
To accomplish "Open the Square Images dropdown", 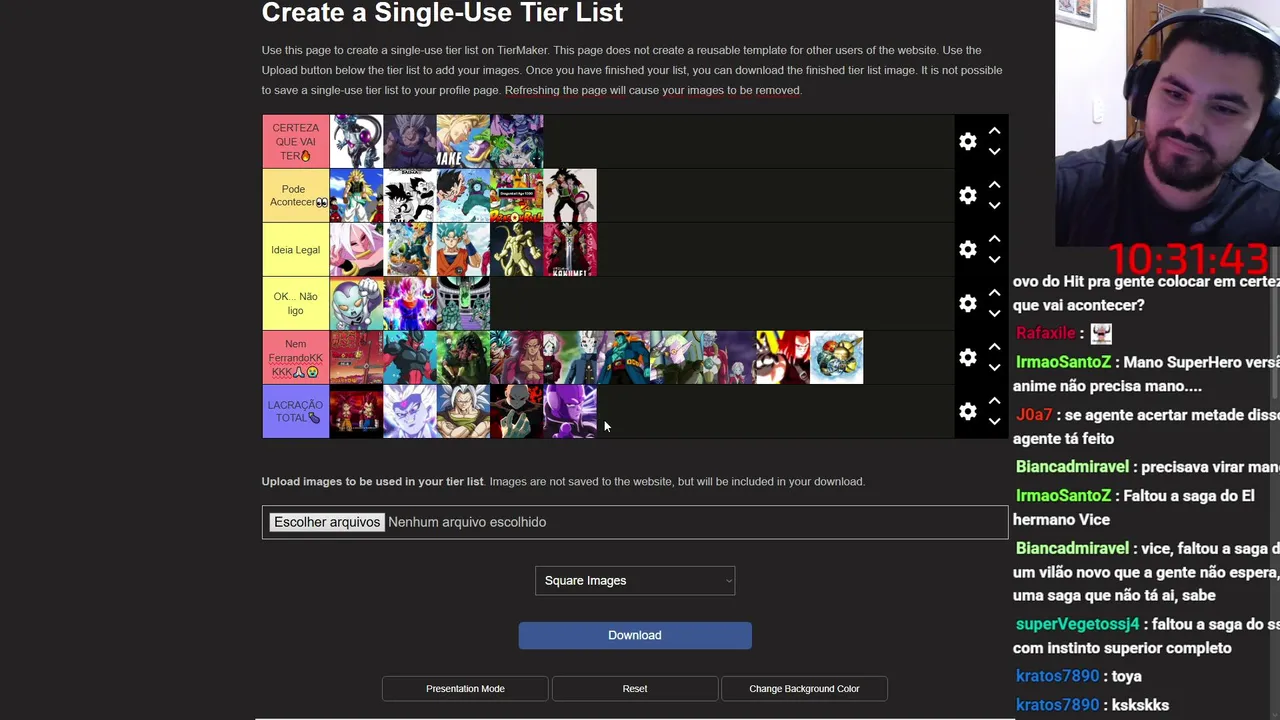I will pos(635,580).
